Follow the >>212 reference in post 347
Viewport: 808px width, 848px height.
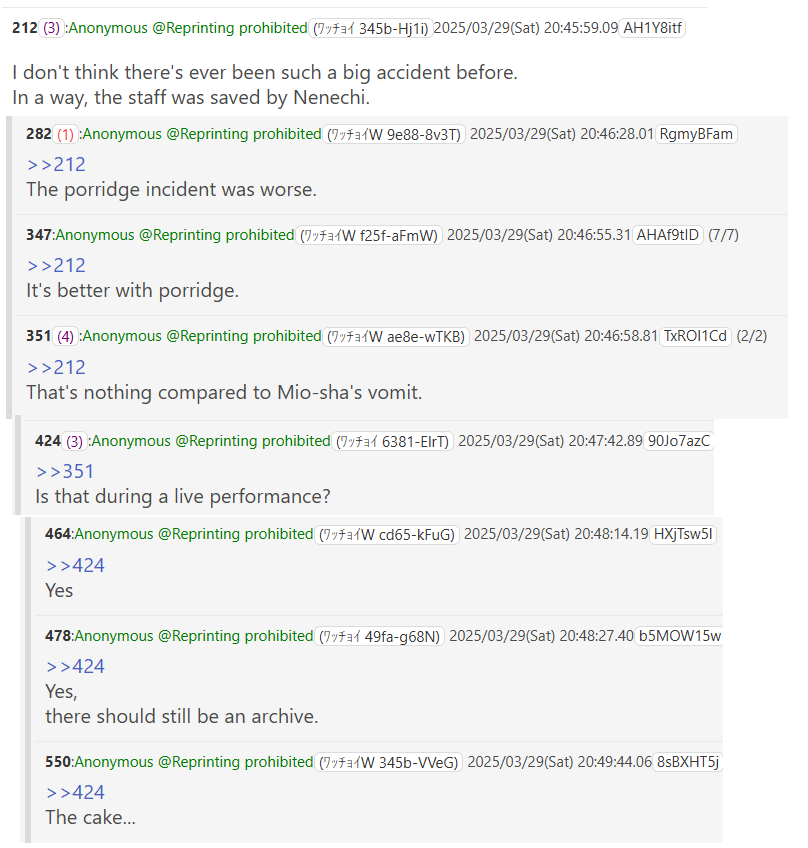click(x=56, y=266)
